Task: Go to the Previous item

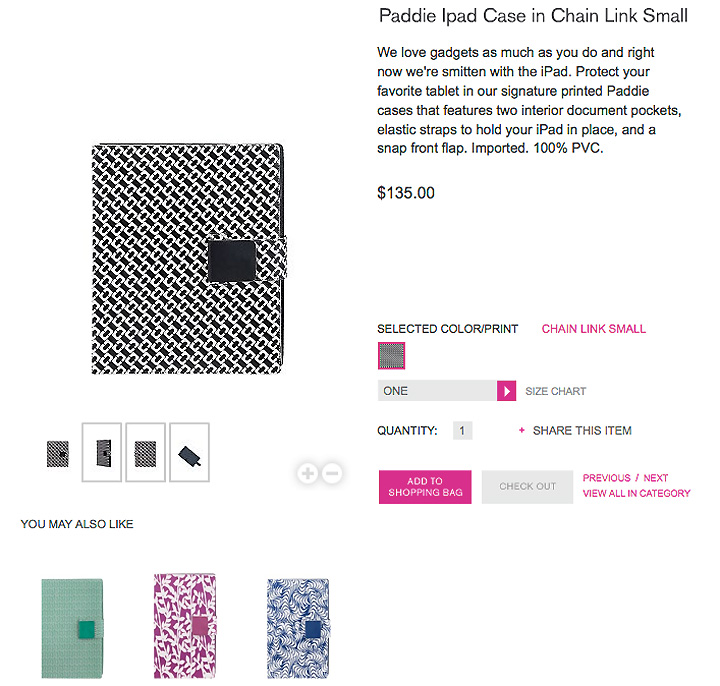Action: click(x=606, y=478)
